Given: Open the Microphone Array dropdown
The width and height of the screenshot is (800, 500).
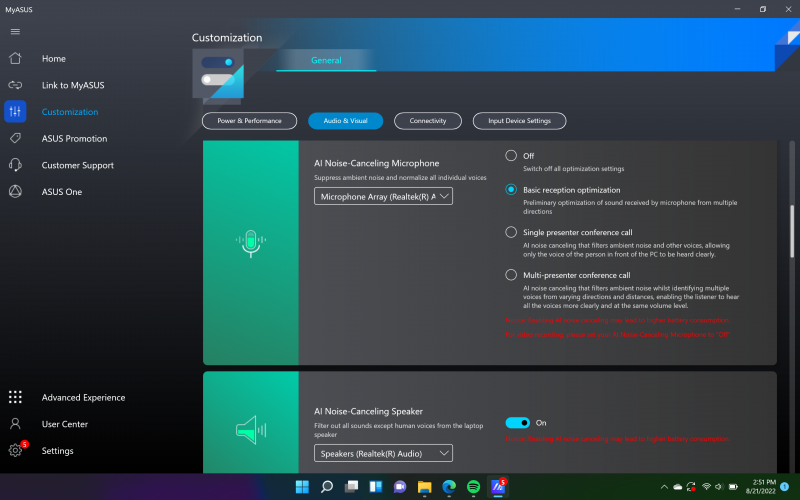Looking at the screenshot, I should click(x=383, y=196).
